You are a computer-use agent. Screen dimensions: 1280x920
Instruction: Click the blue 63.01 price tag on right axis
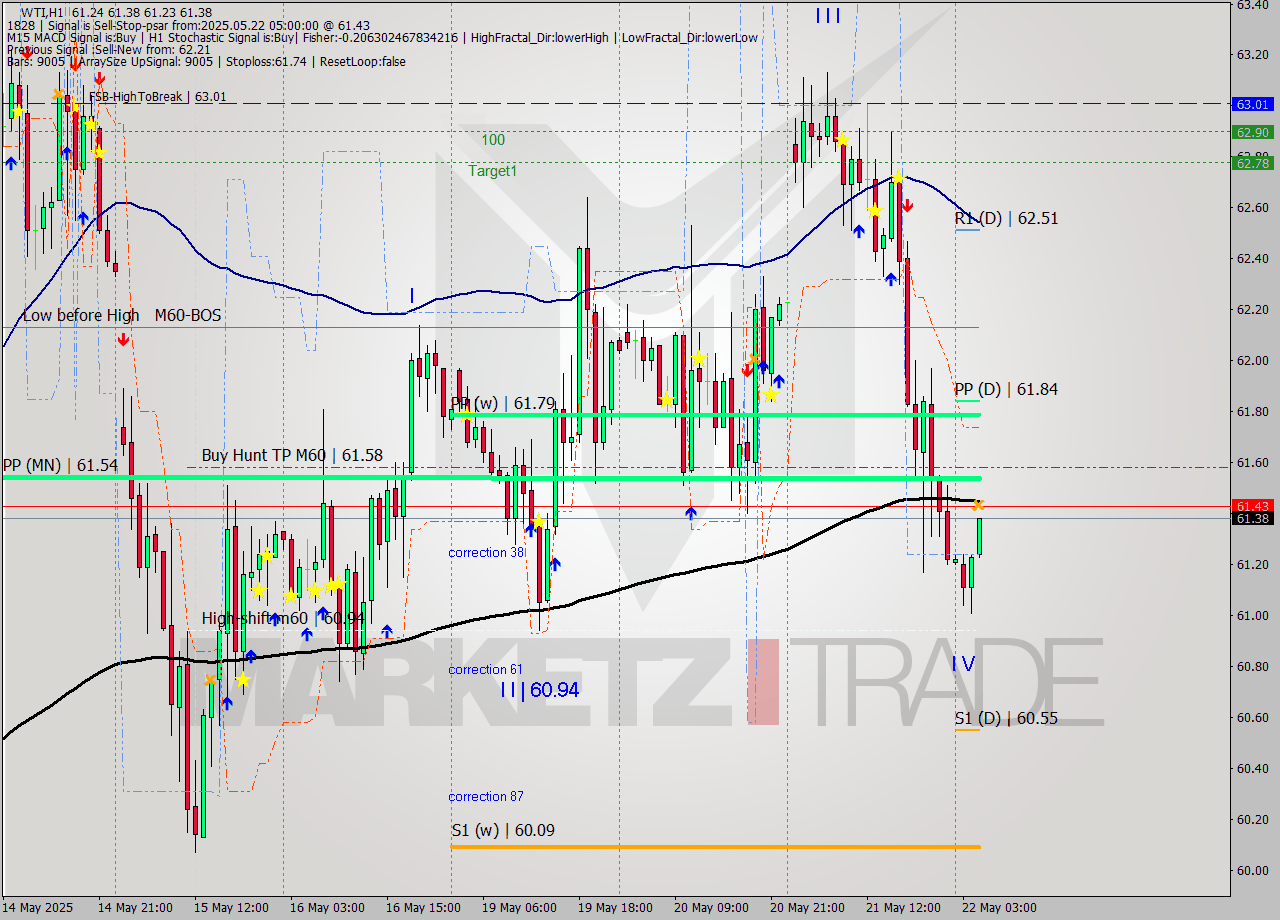coord(1251,103)
